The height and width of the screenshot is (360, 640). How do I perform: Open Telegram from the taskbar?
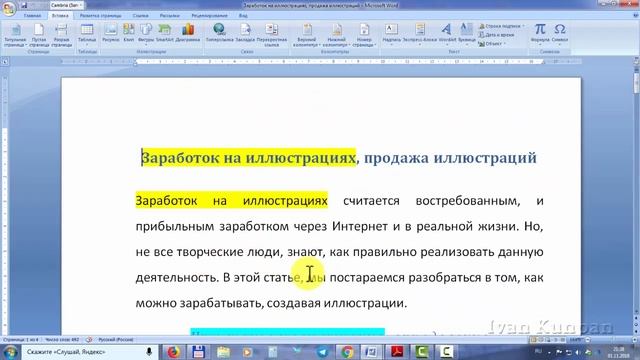pos(322,352)
